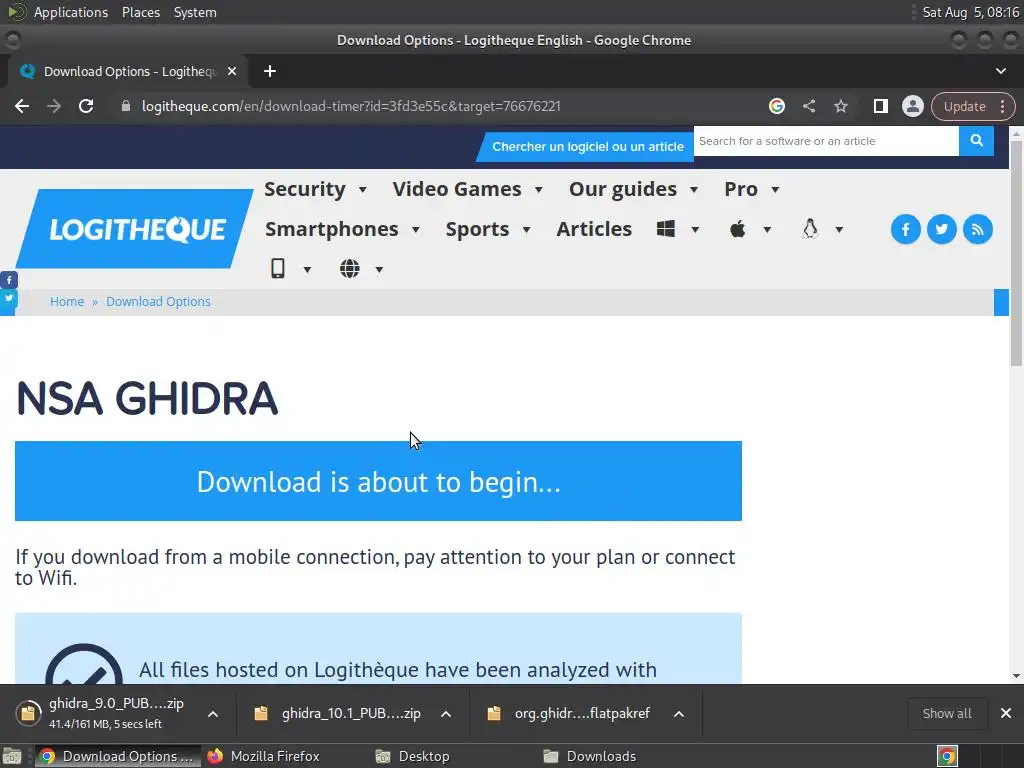Expand the Our guides menu arrow
This screenshot has height=768, width=1024.
coord(694,190)
